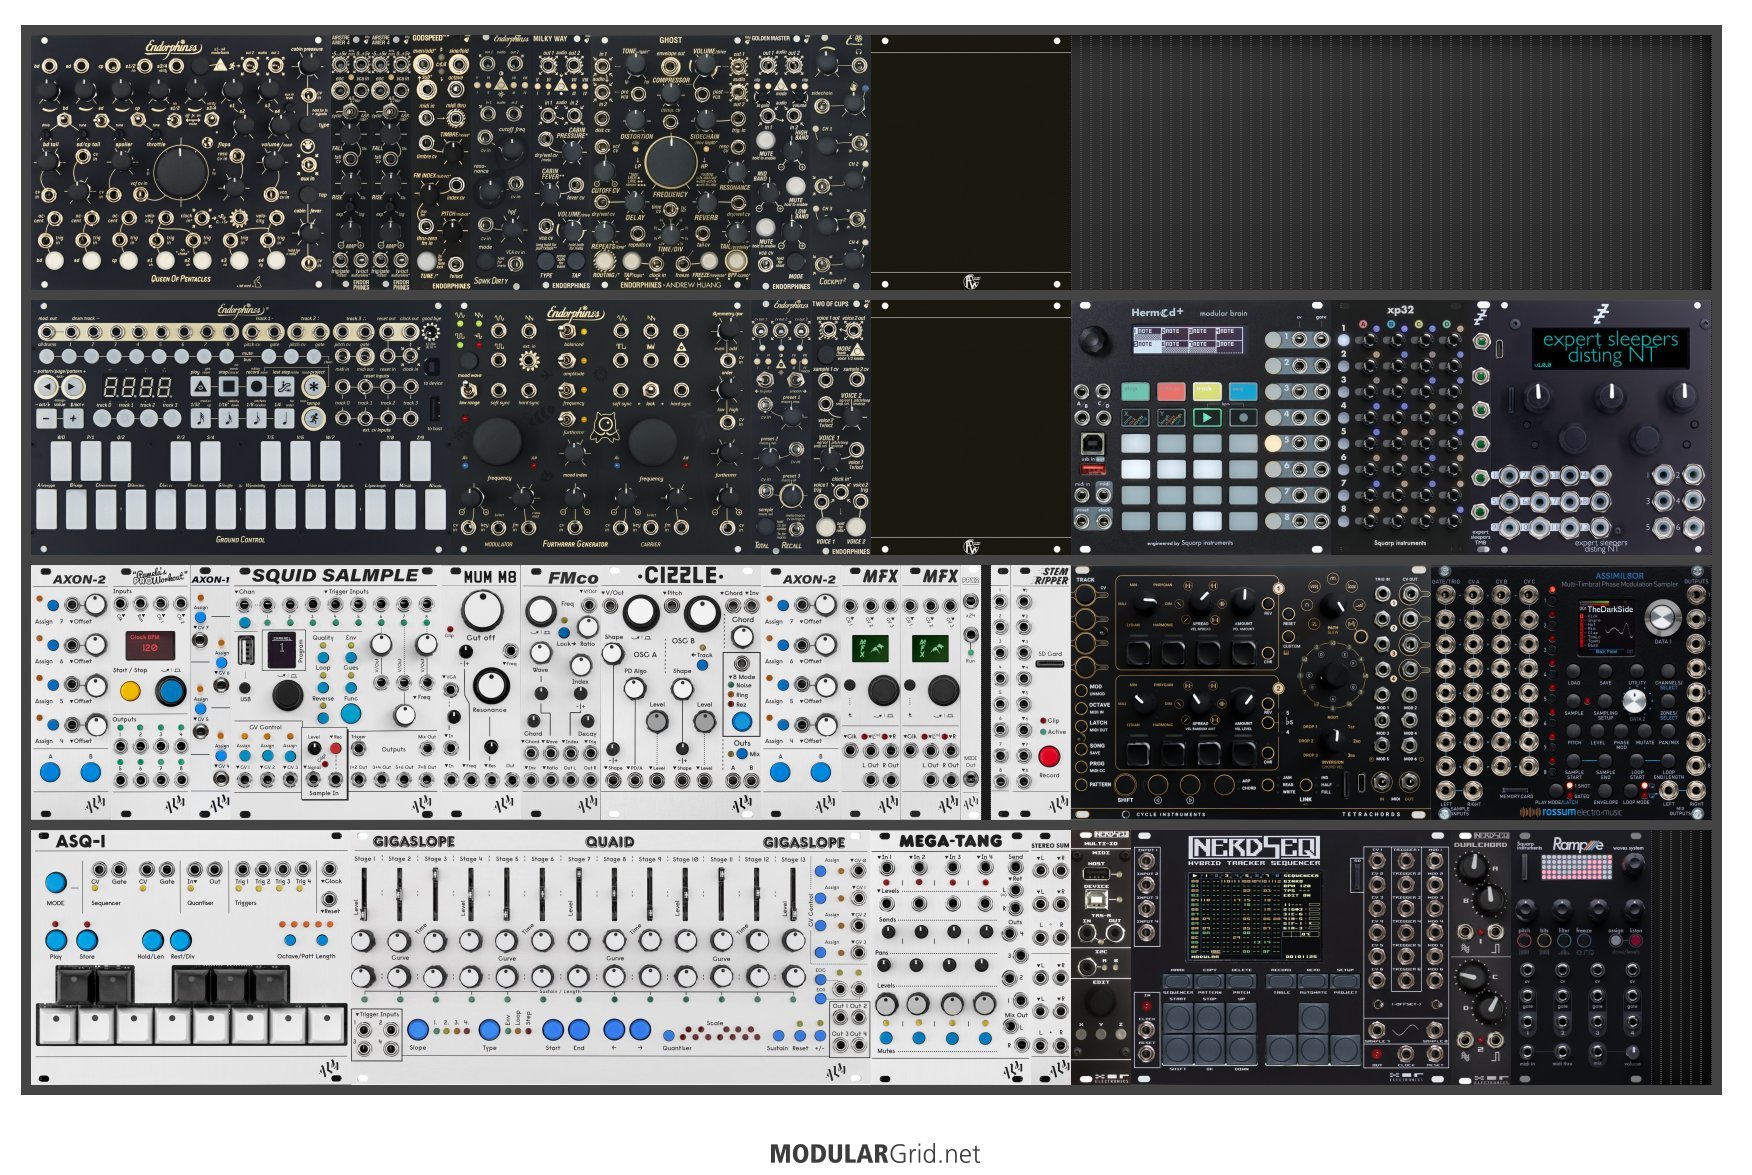Click the Hermod+ main encoder knob
This screenshot has height=1175, width=1752.
click(x=1095, y=341)
